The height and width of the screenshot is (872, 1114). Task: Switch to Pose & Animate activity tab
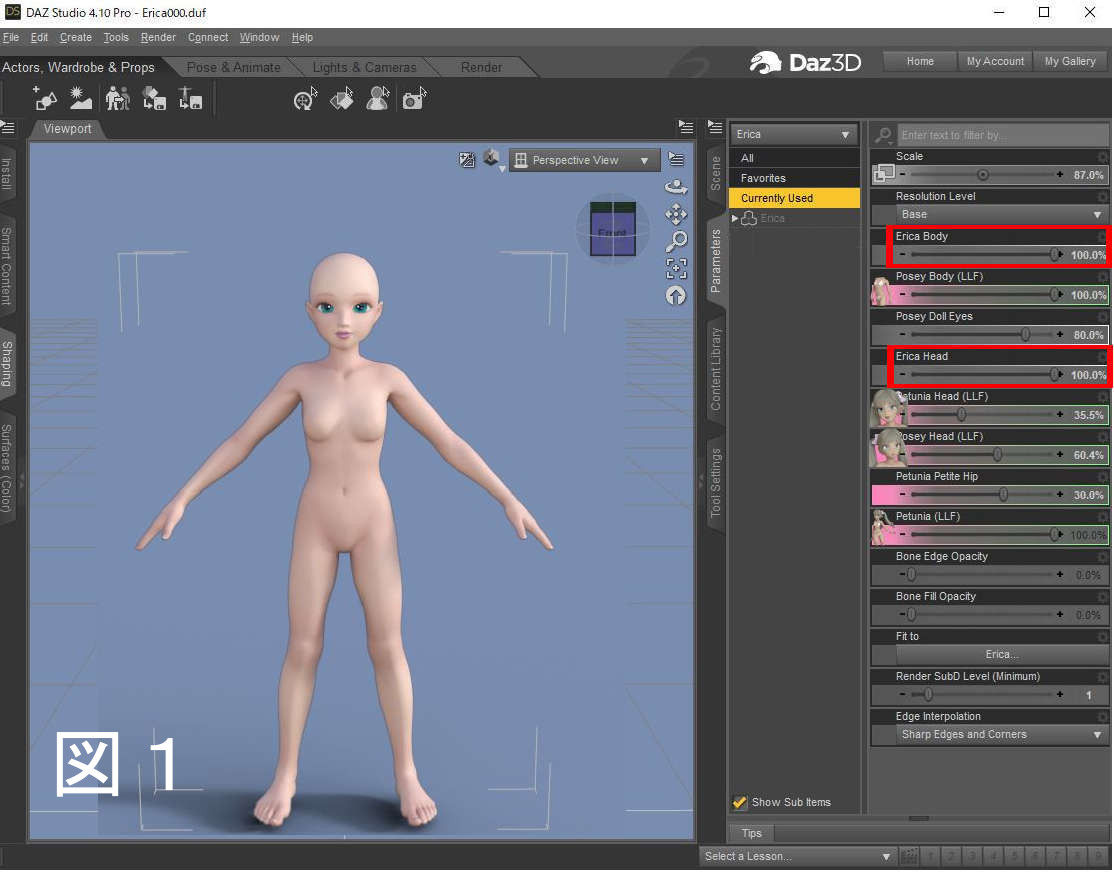click(x=233, y=67)
